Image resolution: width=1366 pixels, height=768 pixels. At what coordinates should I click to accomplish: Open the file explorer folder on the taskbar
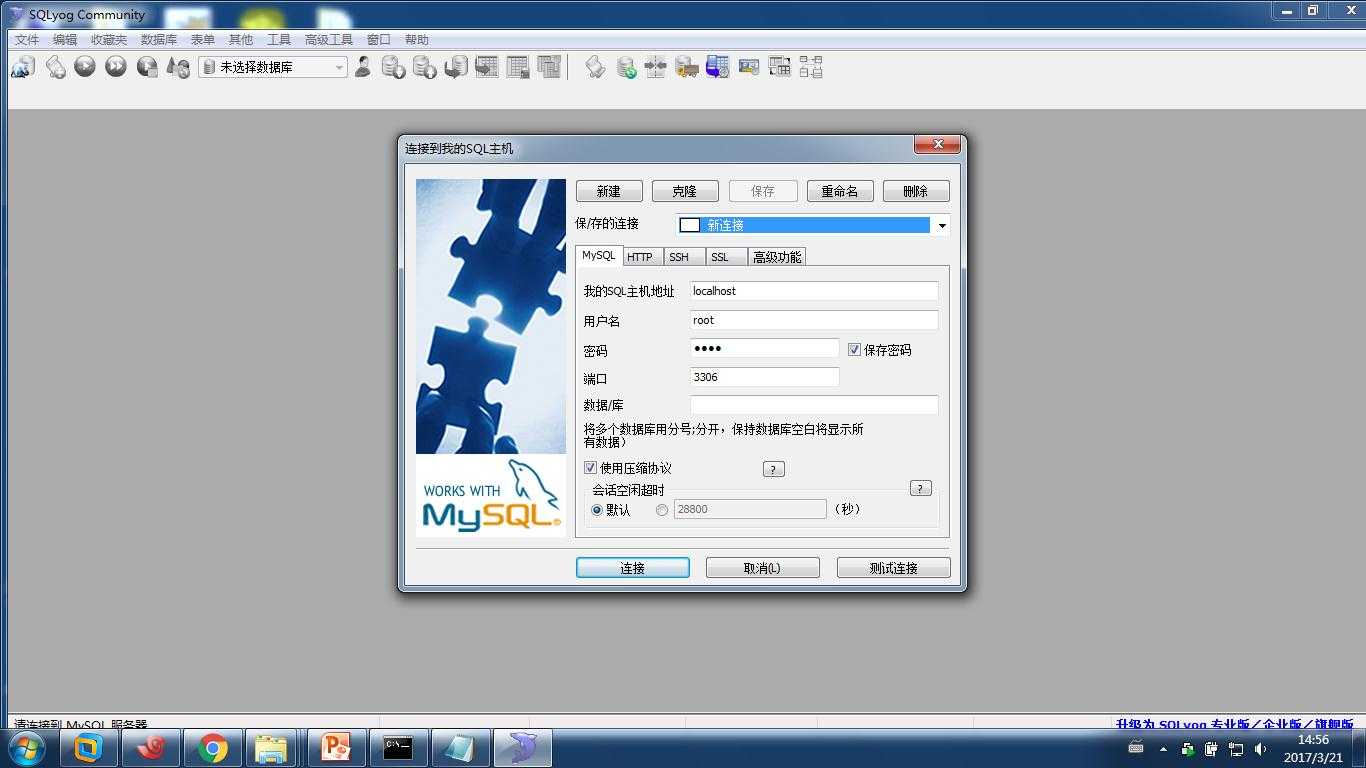[272, 748]
